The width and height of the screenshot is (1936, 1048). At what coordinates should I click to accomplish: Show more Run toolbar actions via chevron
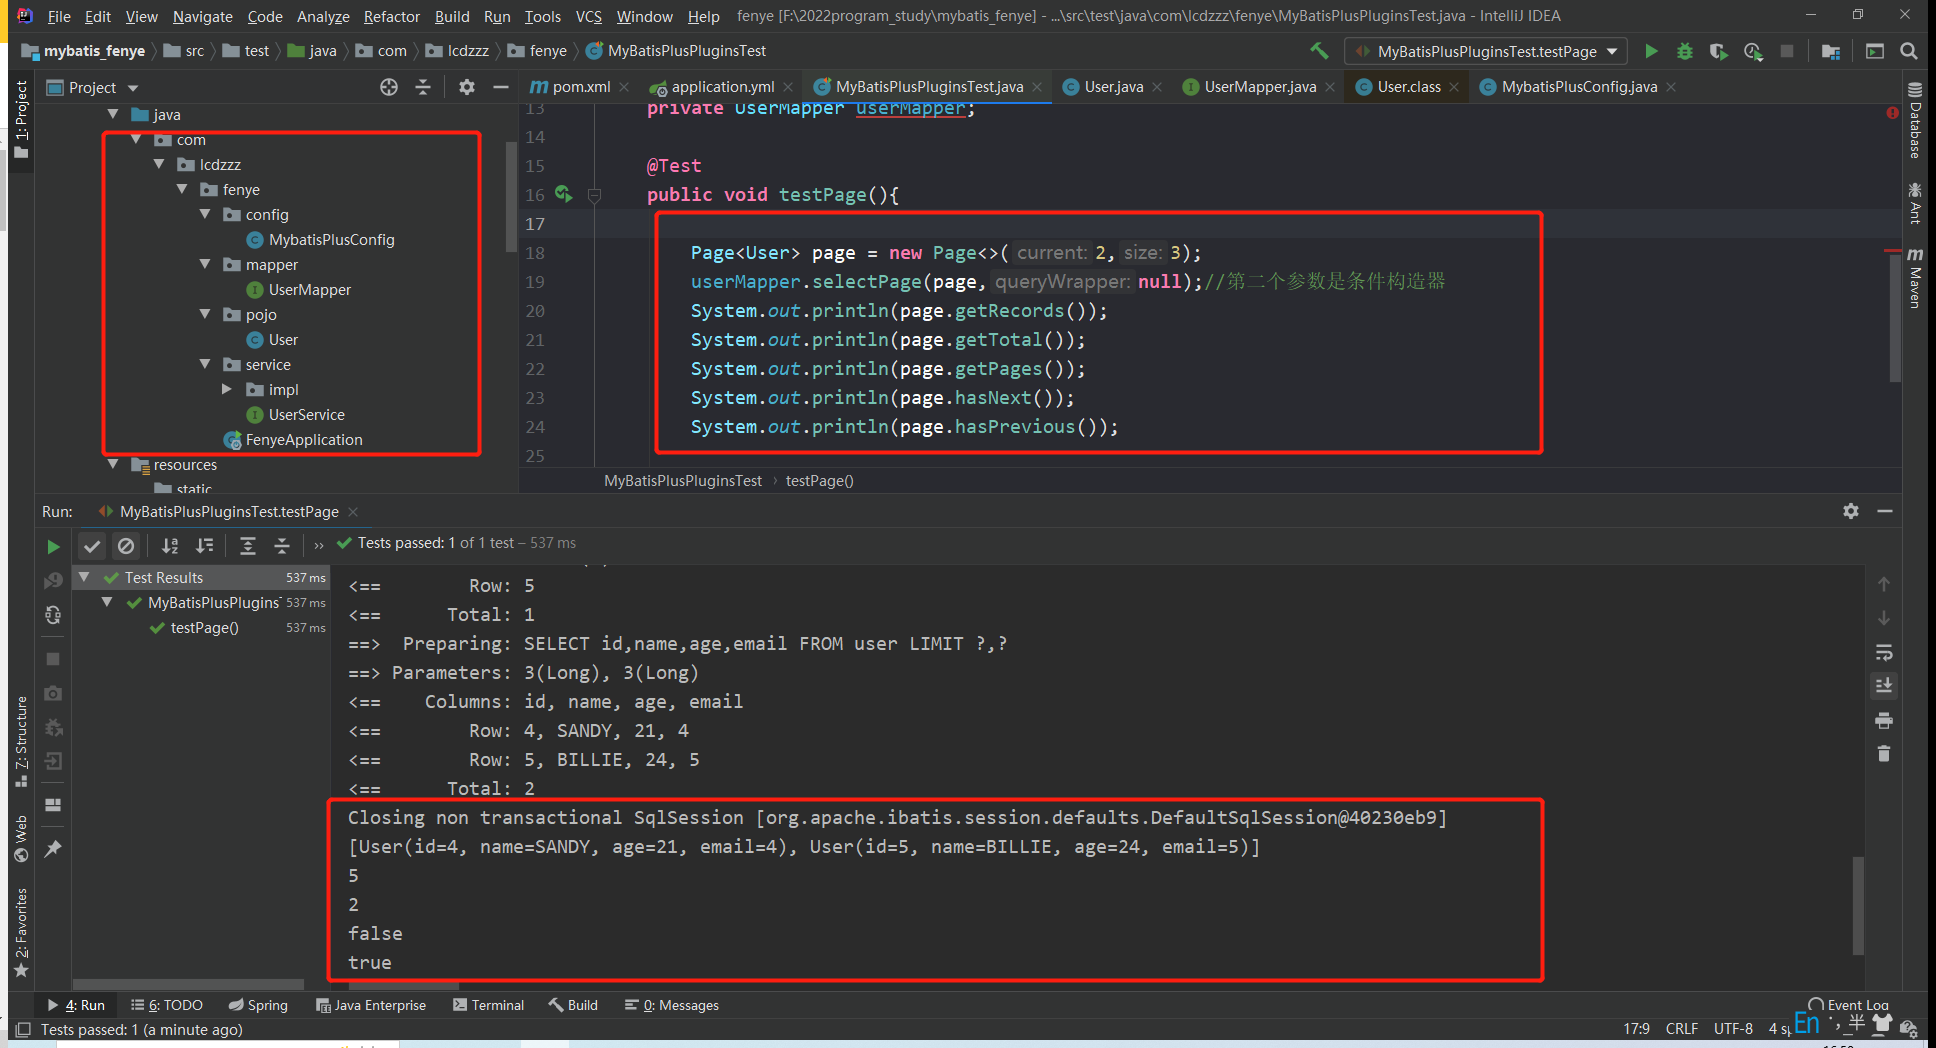pos(319,545)
